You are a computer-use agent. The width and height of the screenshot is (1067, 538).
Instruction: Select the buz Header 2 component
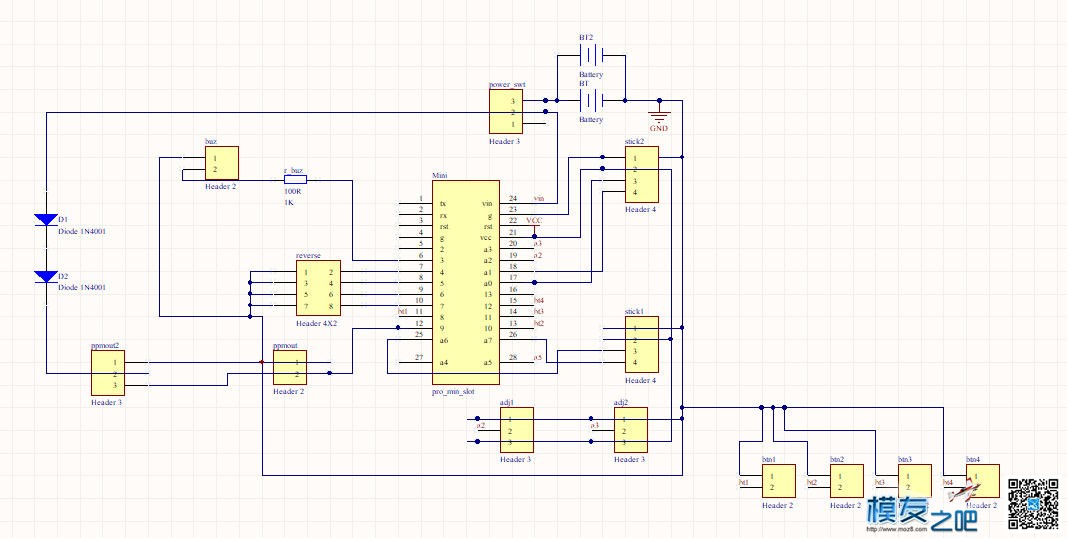222,163
